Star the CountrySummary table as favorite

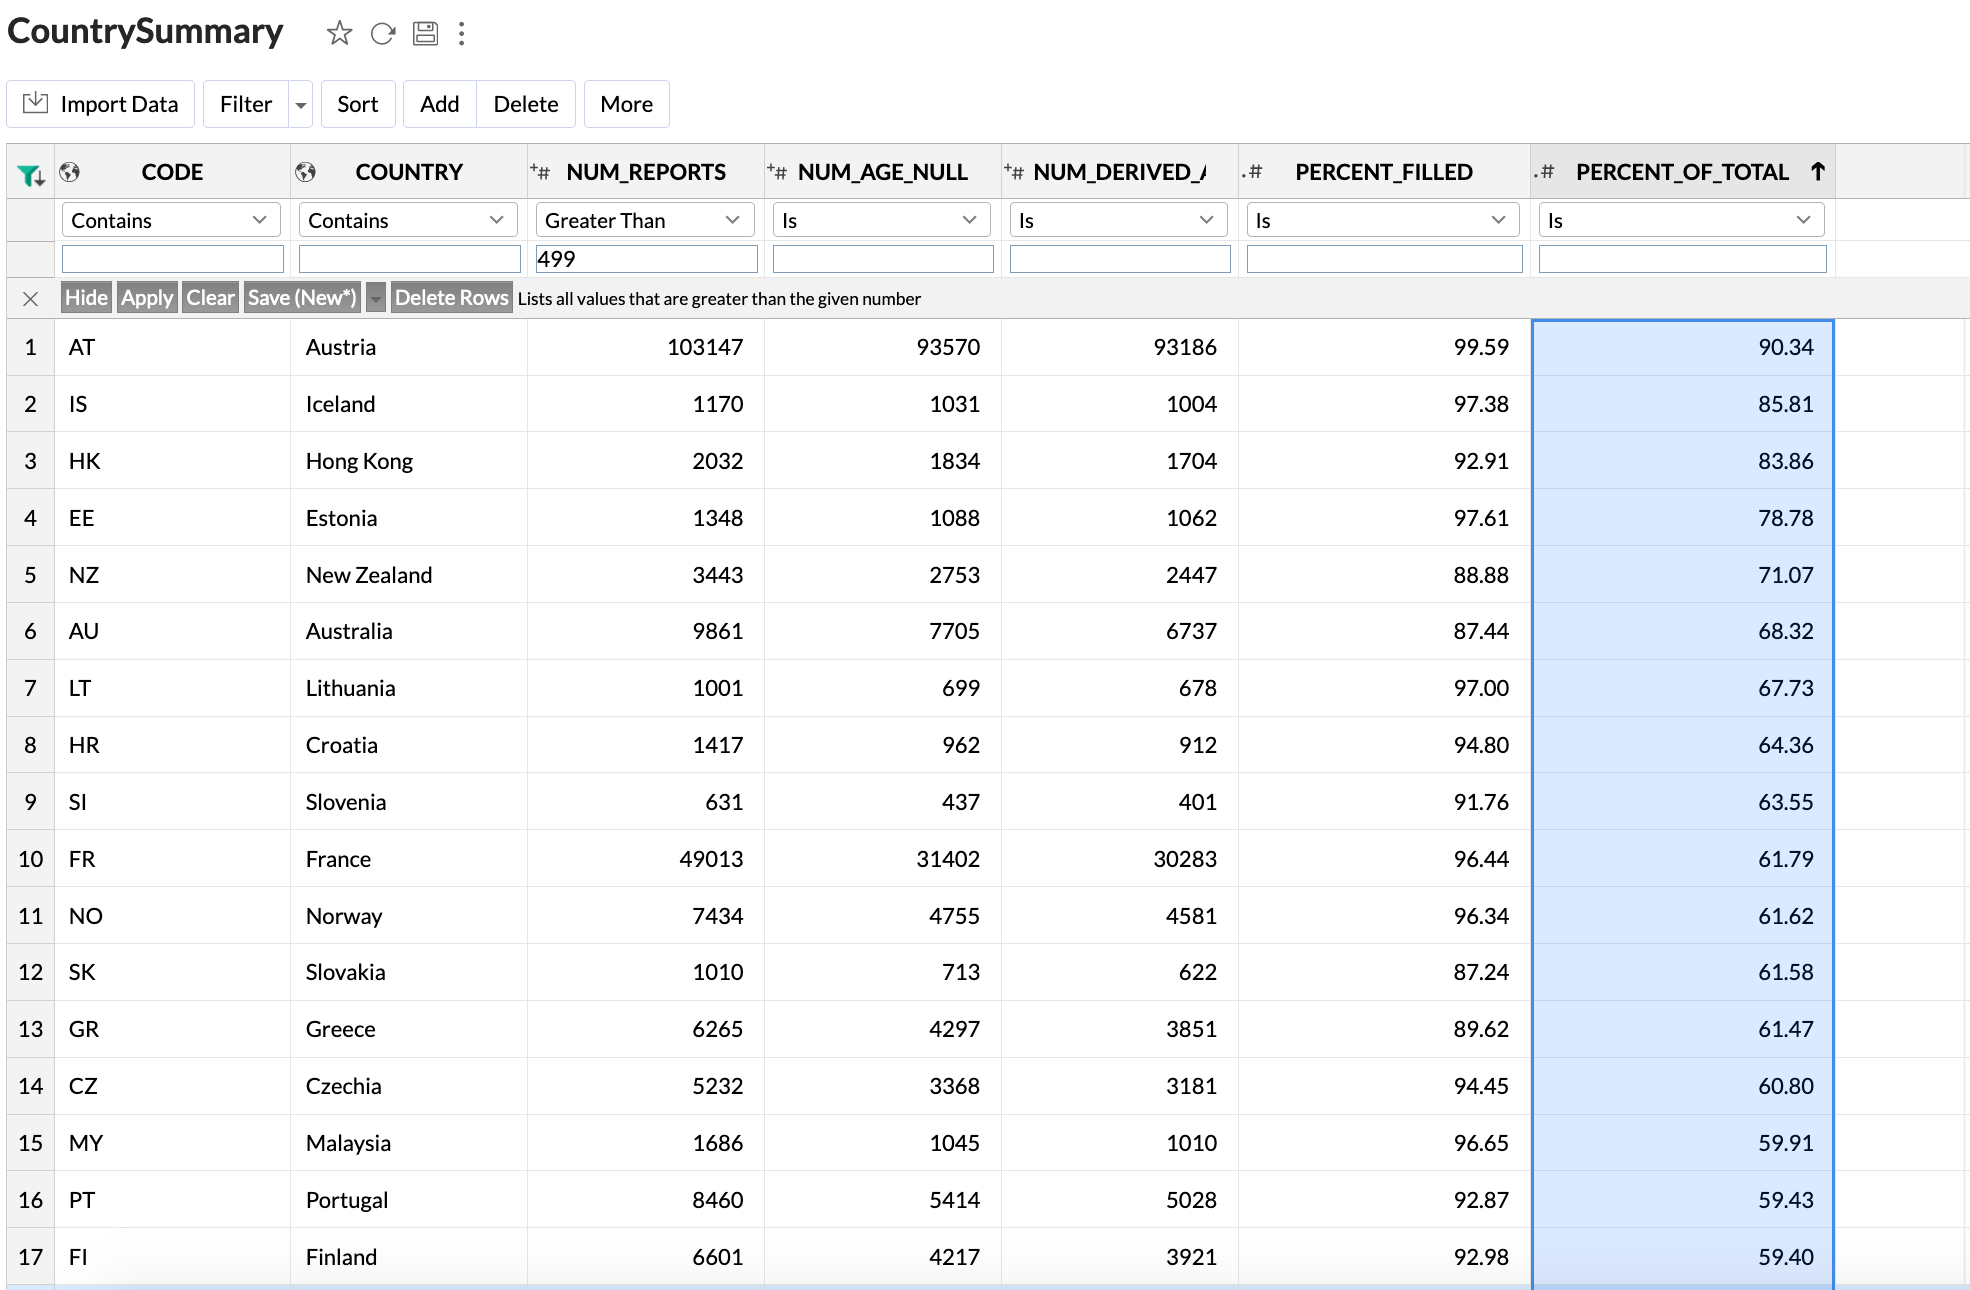click(x=339, y=33)
